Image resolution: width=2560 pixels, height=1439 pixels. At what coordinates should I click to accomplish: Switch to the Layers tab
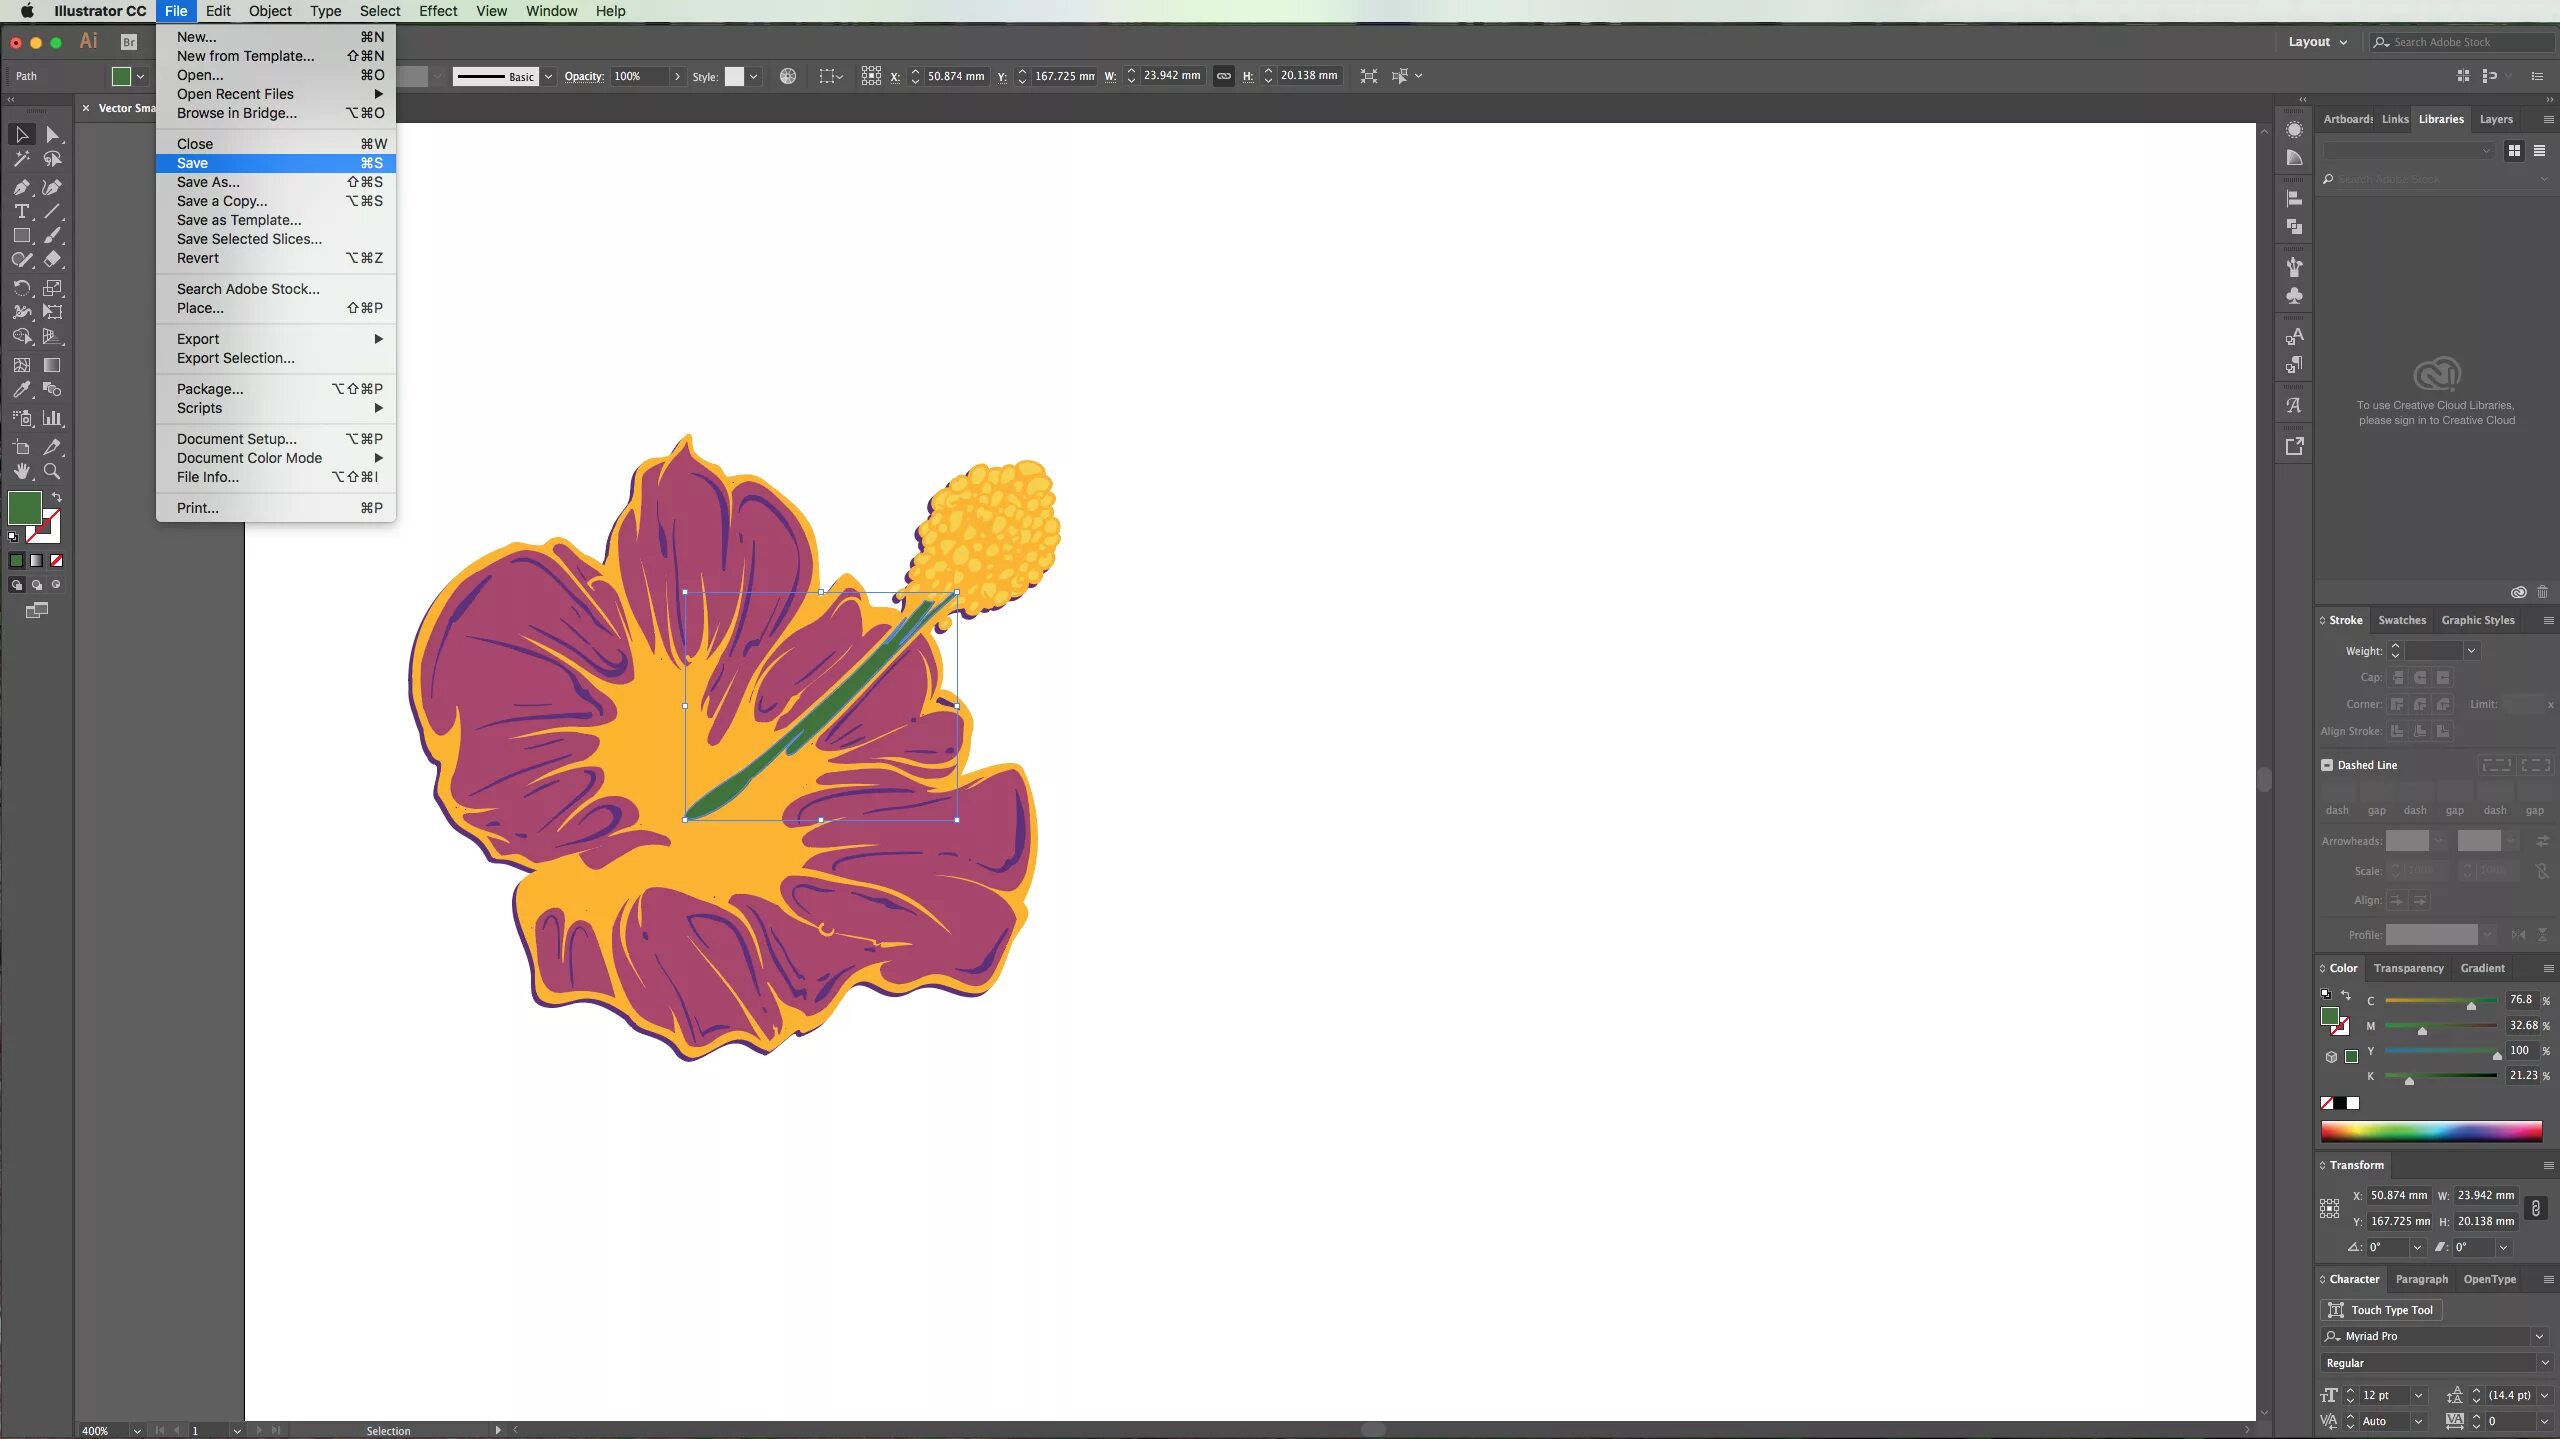click(2495, 119)
